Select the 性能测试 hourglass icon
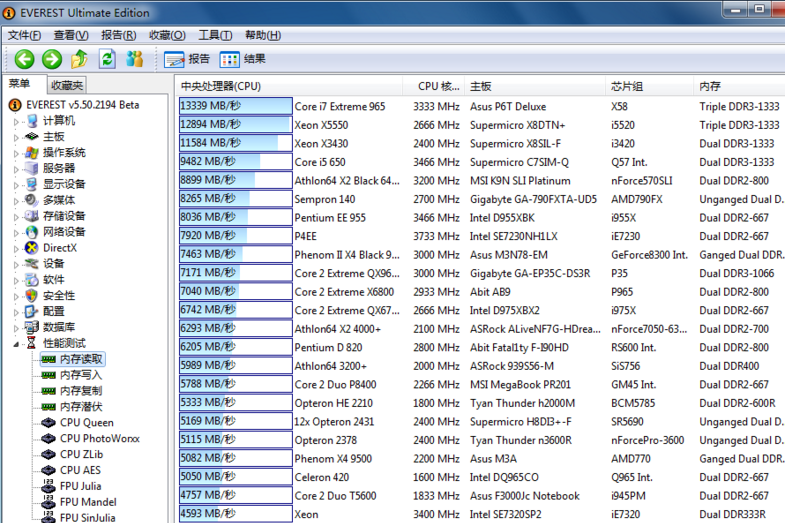 click(x=32, y=343)
